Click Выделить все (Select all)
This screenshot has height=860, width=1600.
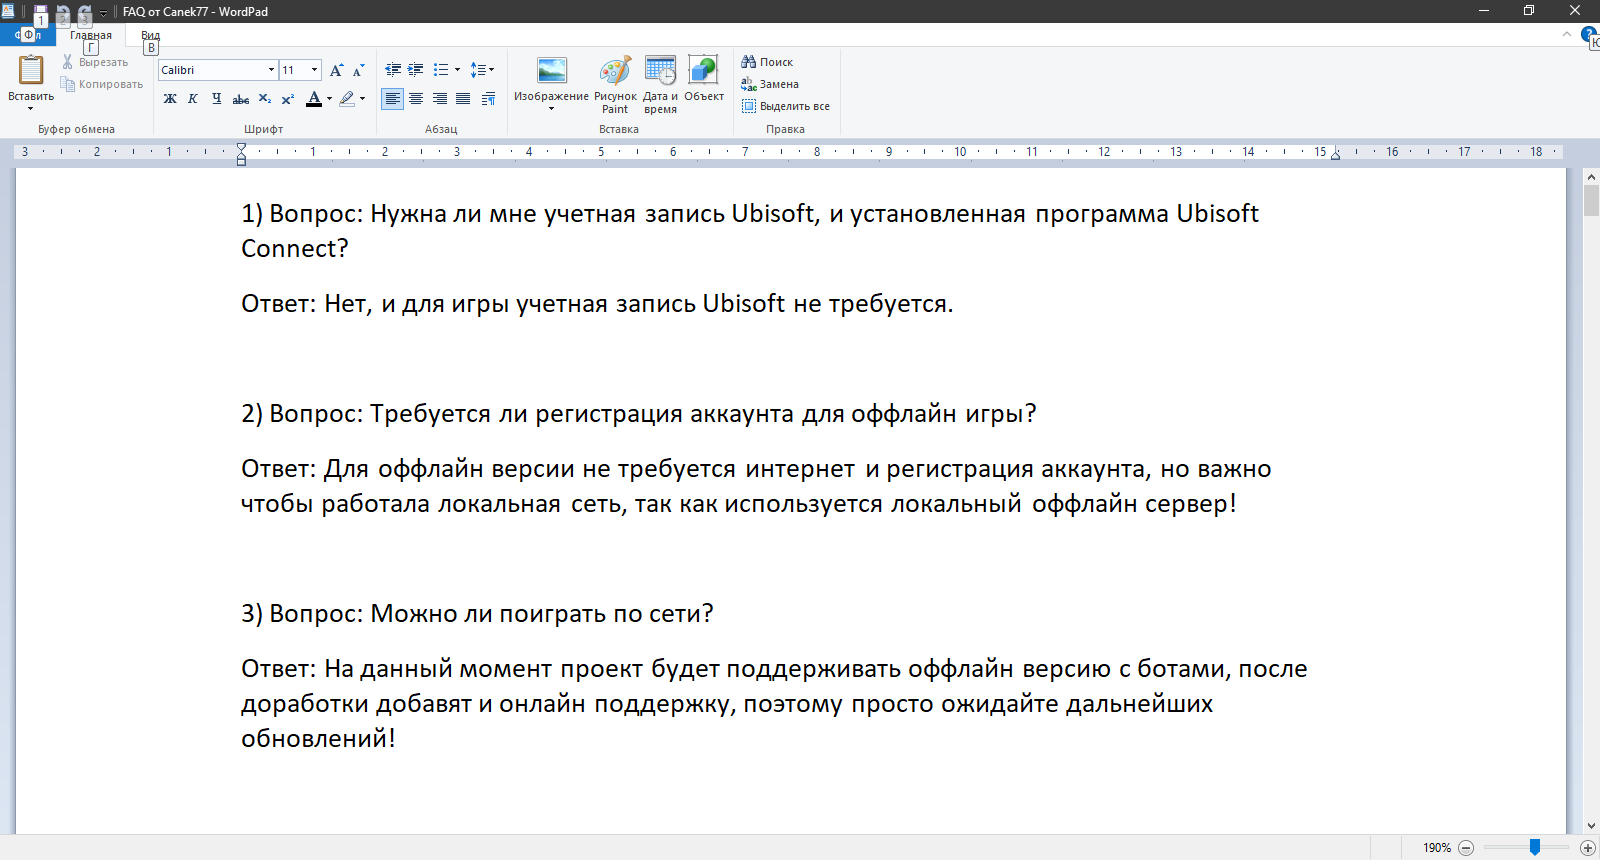pyautogui.click(x=786, y=106)
